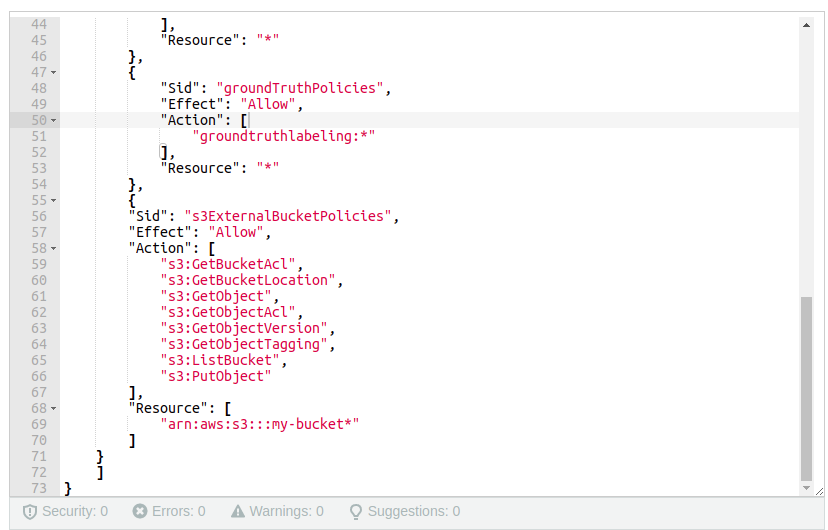Click the vertical scrollbar thumb
828x530 pixels.
click(806, 389)
